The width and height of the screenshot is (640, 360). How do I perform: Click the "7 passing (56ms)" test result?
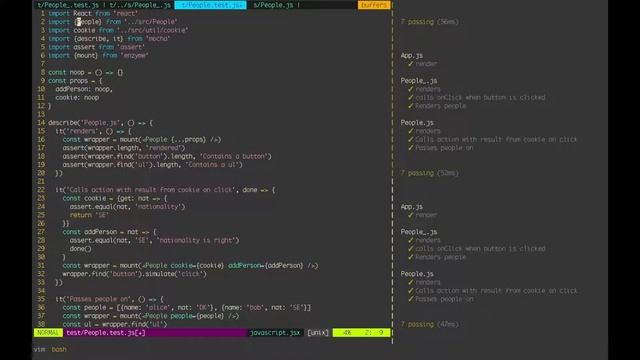pos(429,22)
